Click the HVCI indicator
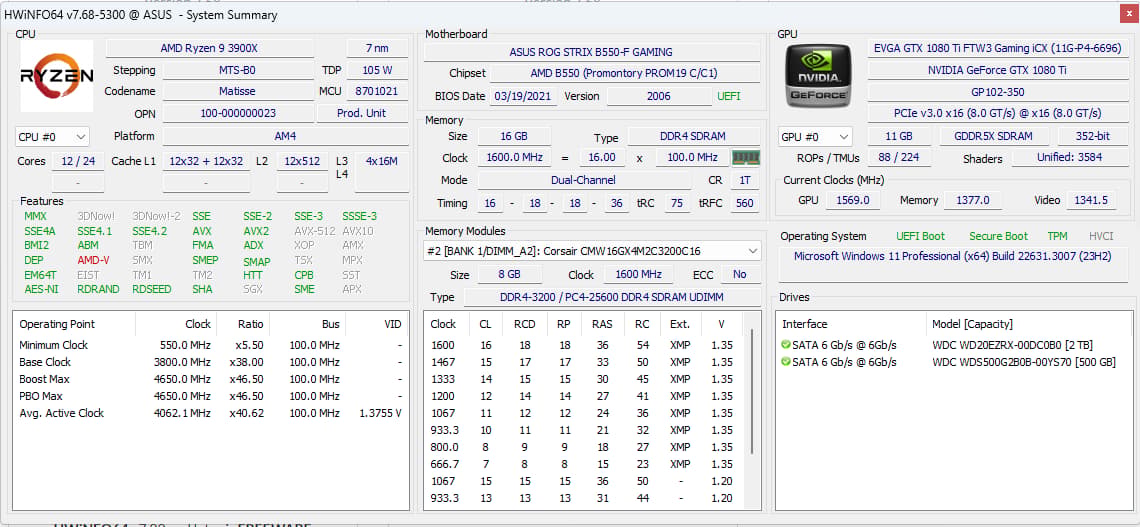Image resolution: width=1140 pixels, height=527 pixels. click(x=1101, y=236)
